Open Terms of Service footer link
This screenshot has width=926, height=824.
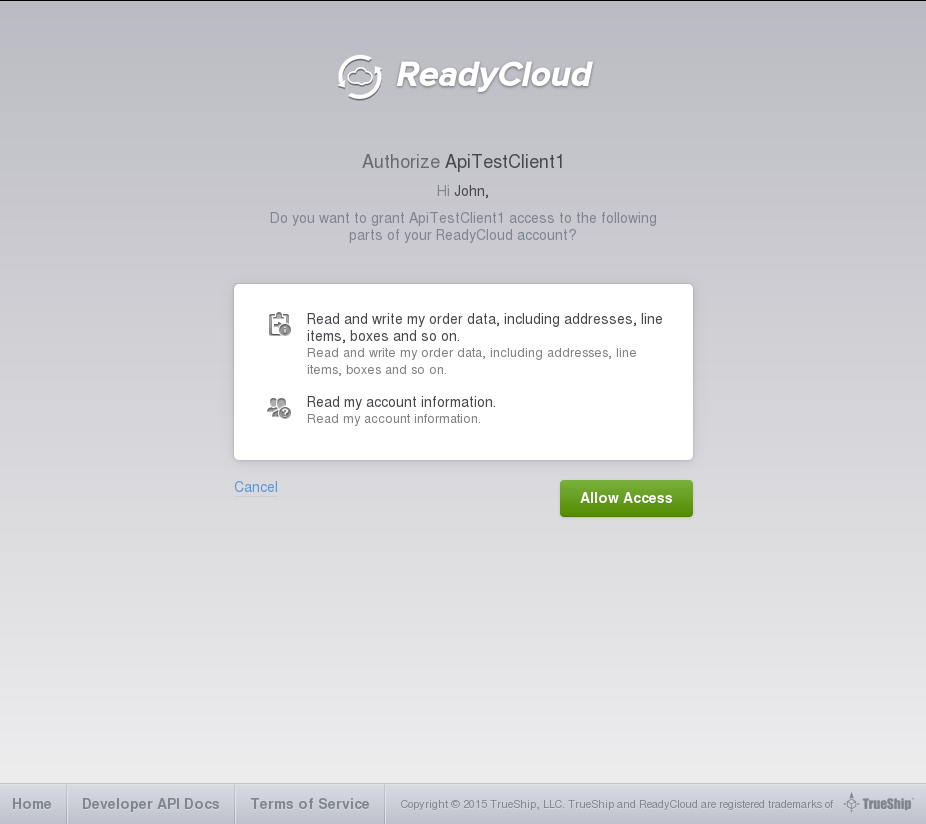click(310, 804)
